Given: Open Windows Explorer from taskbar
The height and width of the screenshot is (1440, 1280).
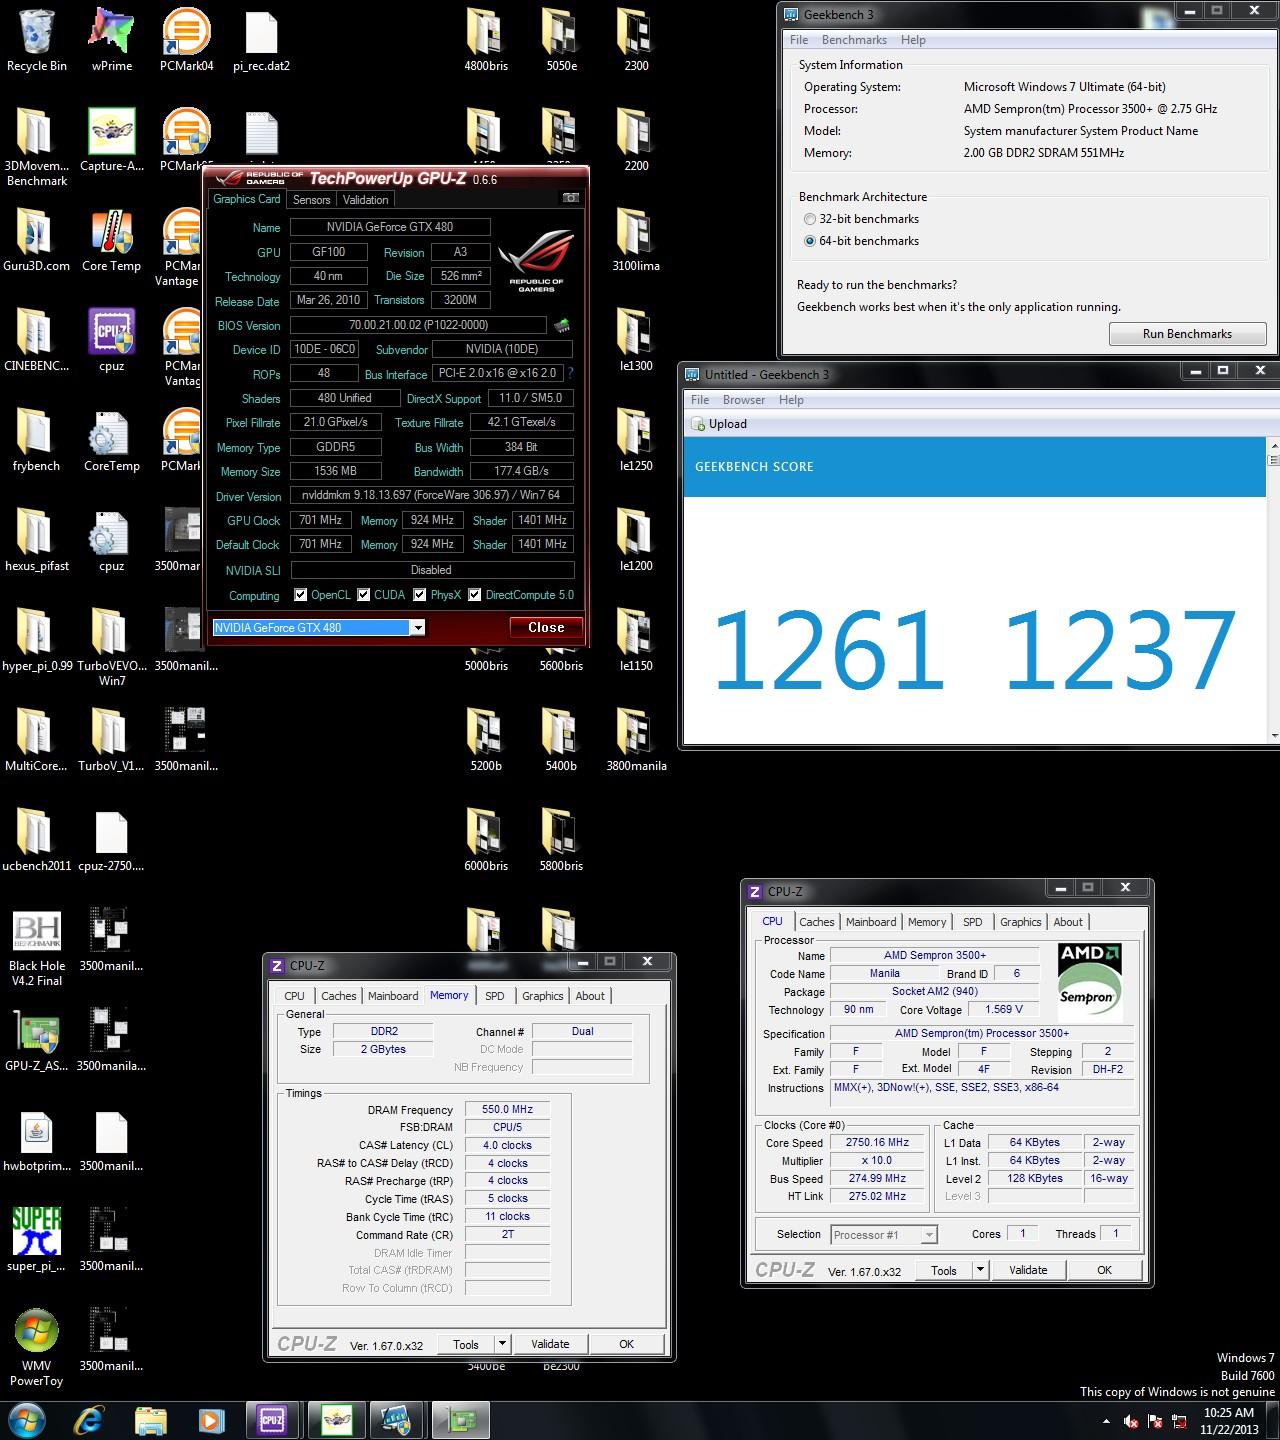Looking at the screenshot, I should (150, 1419).
